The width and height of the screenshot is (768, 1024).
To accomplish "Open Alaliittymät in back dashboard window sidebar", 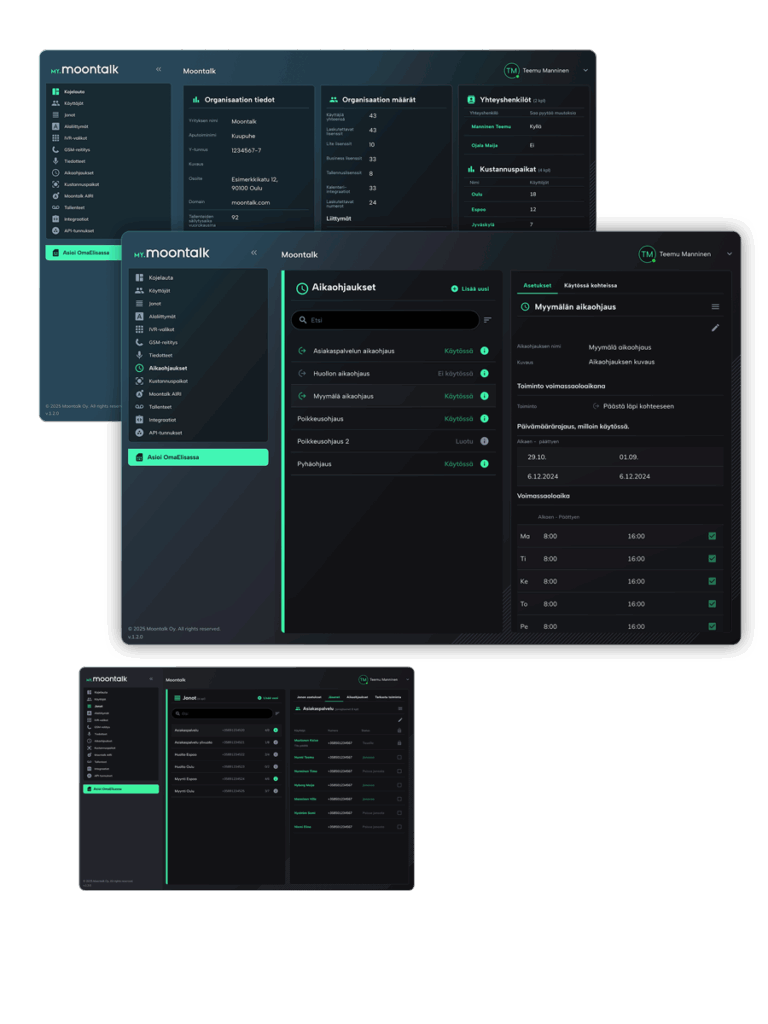I will point(70,127).
